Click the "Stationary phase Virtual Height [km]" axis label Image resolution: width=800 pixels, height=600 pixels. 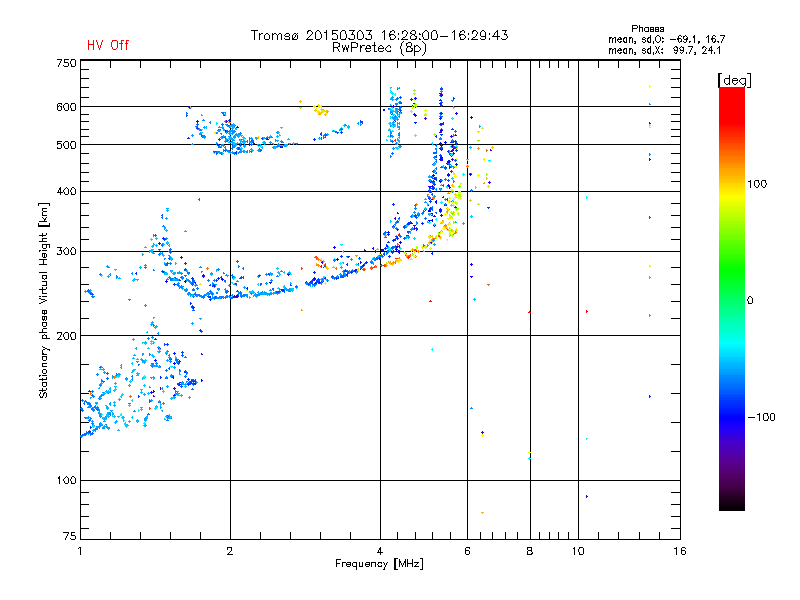pos(44,300)
